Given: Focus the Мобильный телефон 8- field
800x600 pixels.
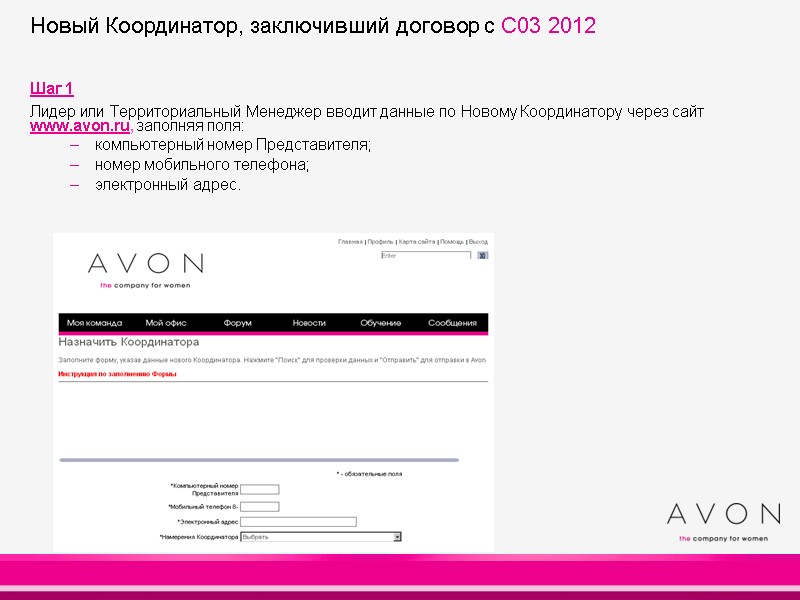Looking at the screenshot, I should (260, 507).
